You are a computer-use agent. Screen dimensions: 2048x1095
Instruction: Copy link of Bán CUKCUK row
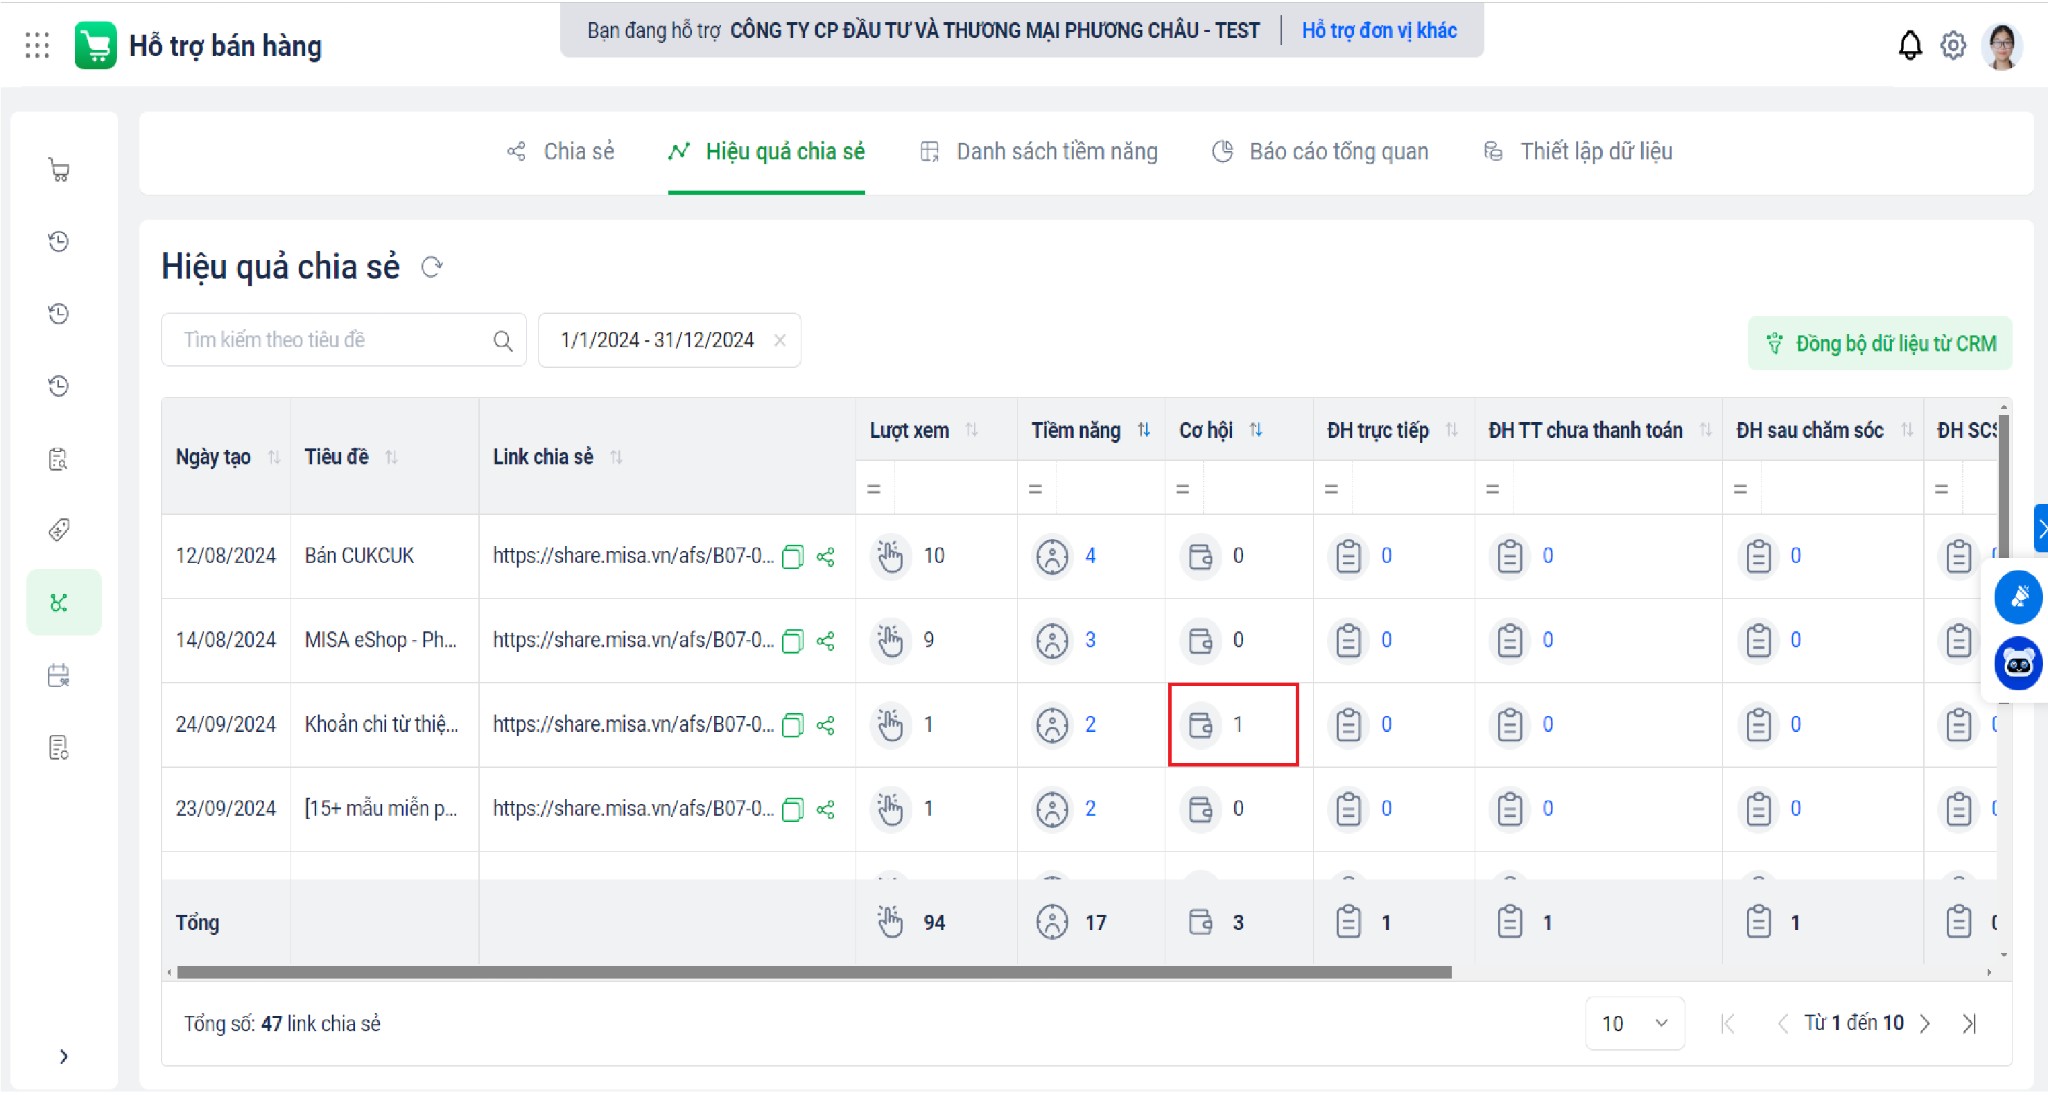(x=792, y=557)
